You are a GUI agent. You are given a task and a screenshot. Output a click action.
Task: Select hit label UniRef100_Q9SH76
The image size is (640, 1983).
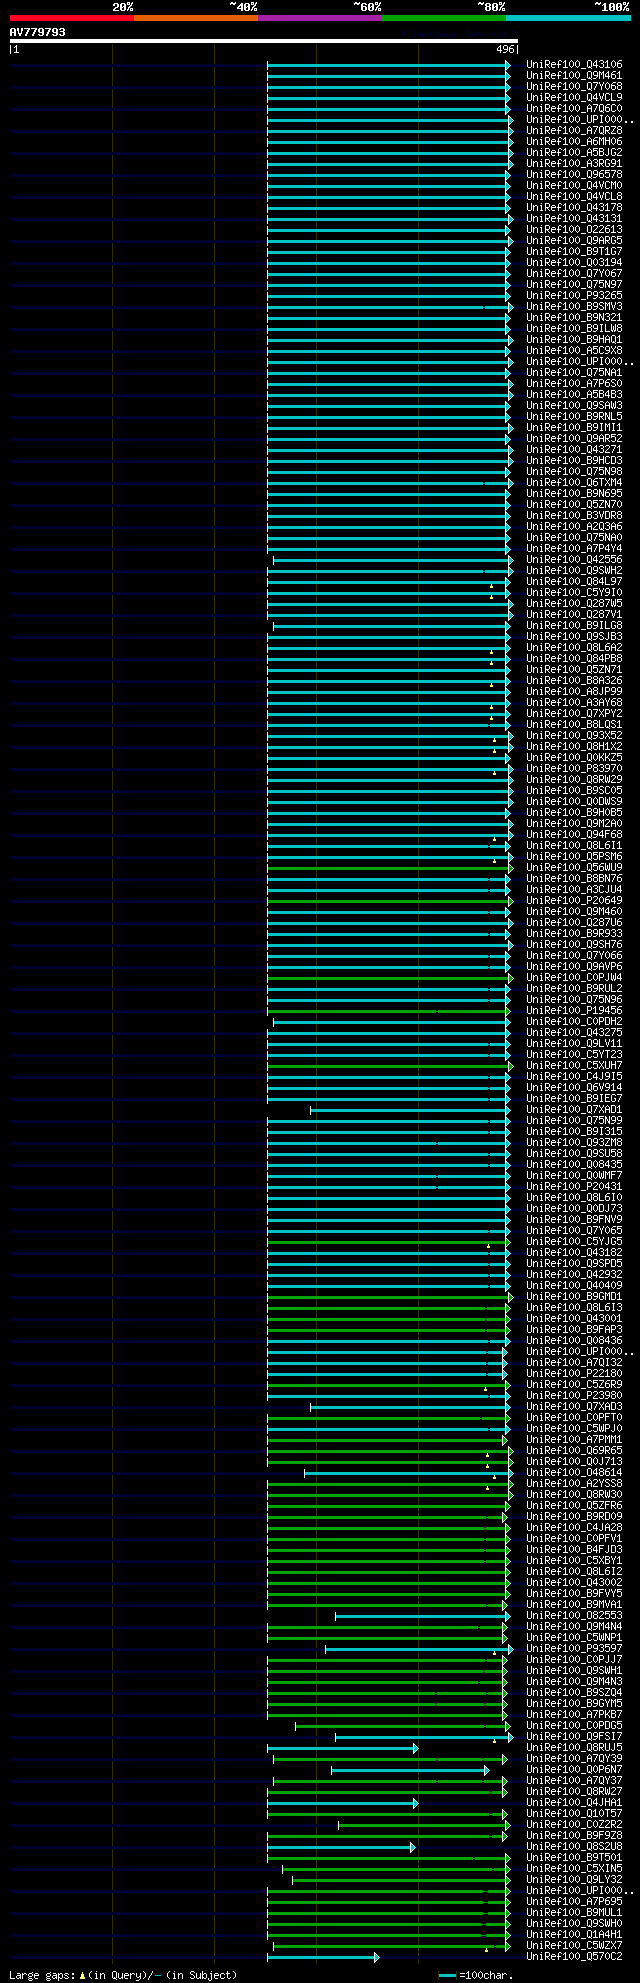(574, 945)
